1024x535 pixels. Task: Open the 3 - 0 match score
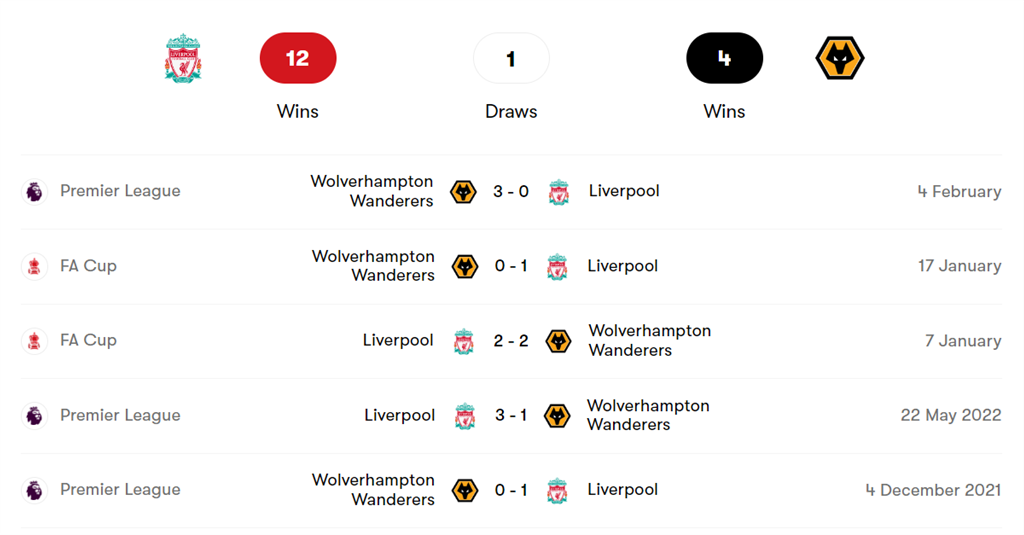511,191
